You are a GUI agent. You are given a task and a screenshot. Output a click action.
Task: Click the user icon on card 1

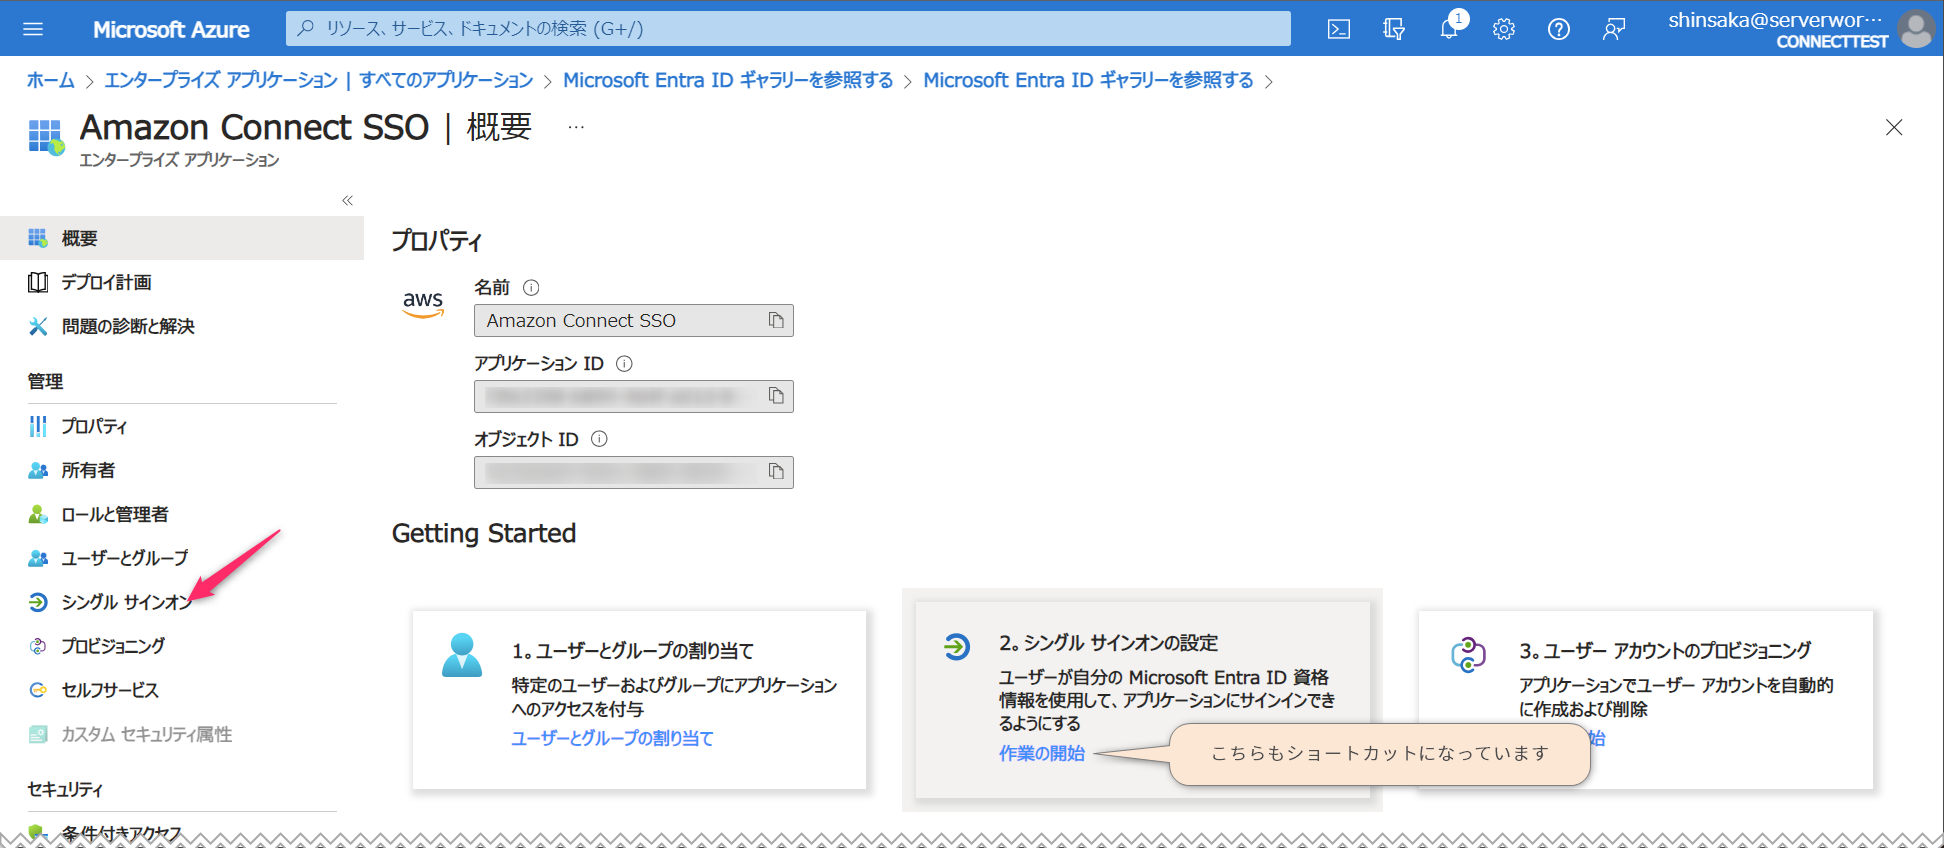462,655
